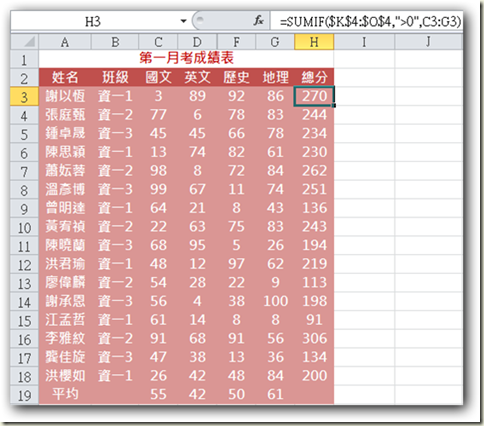484x426 pixels.
Task: Click class cell 資一3 in row 5
Action: coord(115,134)
